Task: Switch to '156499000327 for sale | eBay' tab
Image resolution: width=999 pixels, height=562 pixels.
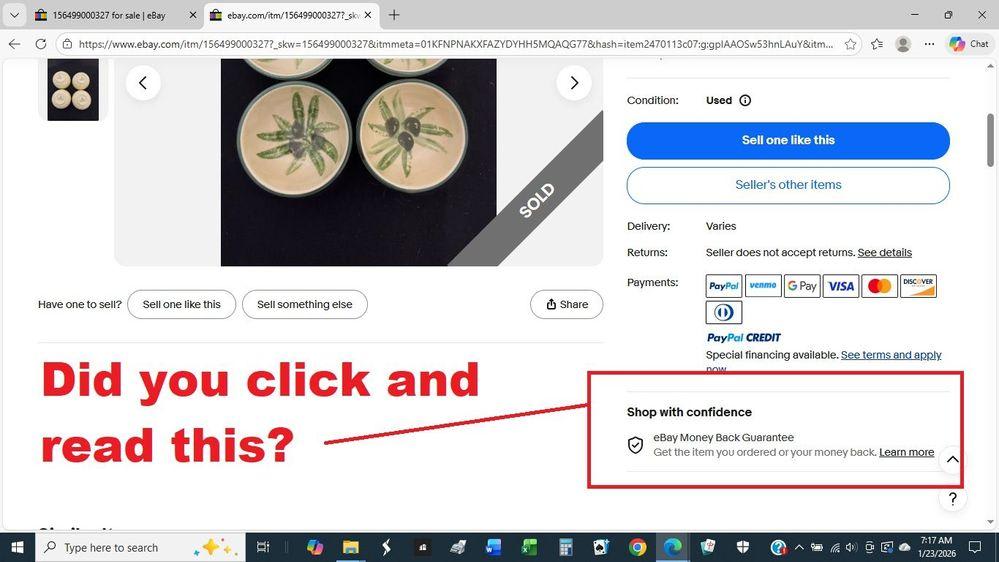Action: pos(109,15)
